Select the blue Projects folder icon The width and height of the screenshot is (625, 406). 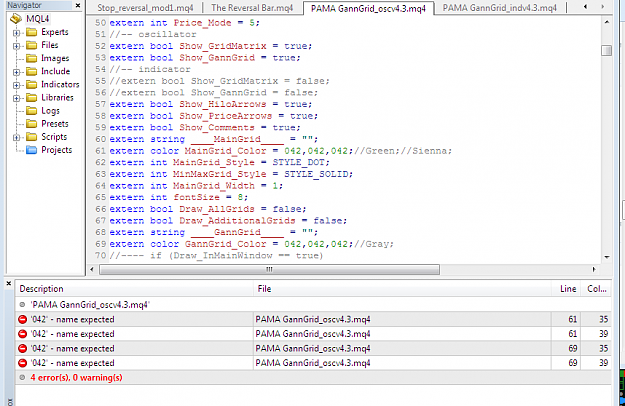point(31,150)
